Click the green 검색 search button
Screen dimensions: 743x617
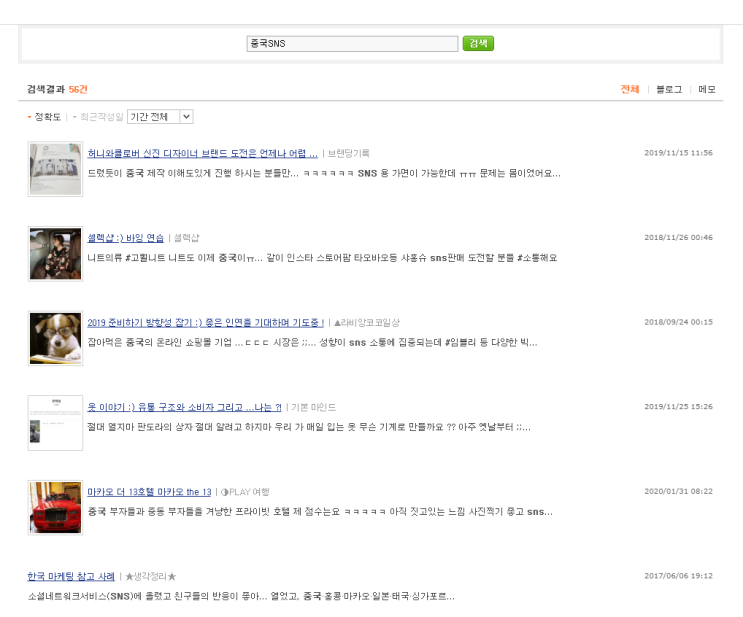pyautogui.click(x=478, y=43)
